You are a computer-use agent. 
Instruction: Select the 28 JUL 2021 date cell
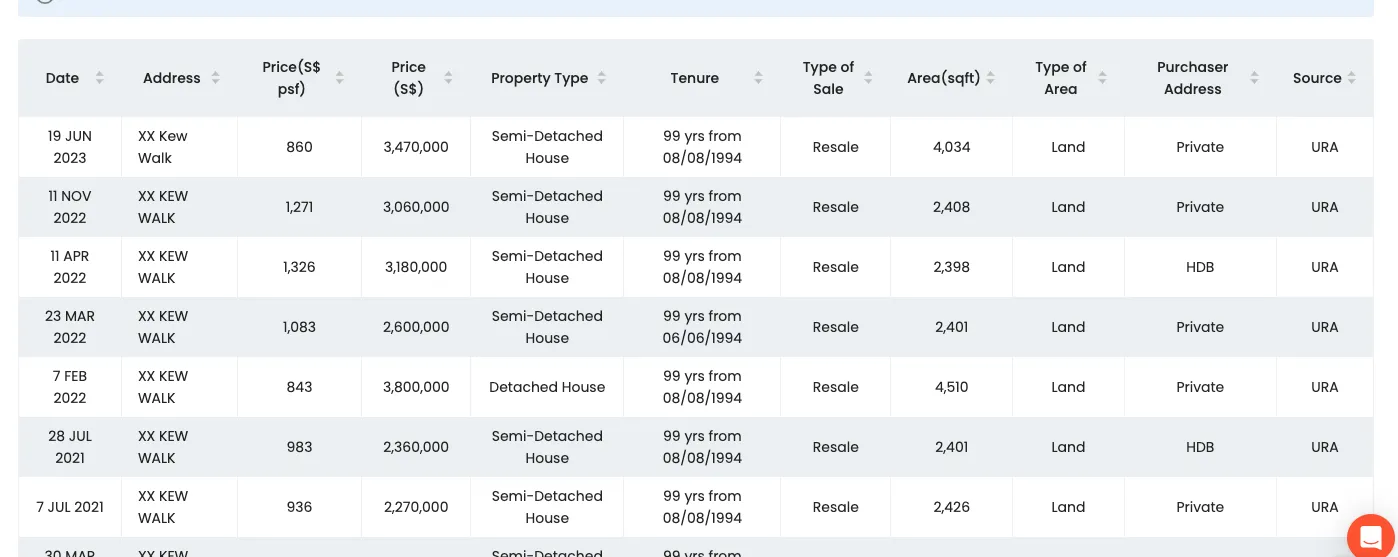click(x=70, y=447)
